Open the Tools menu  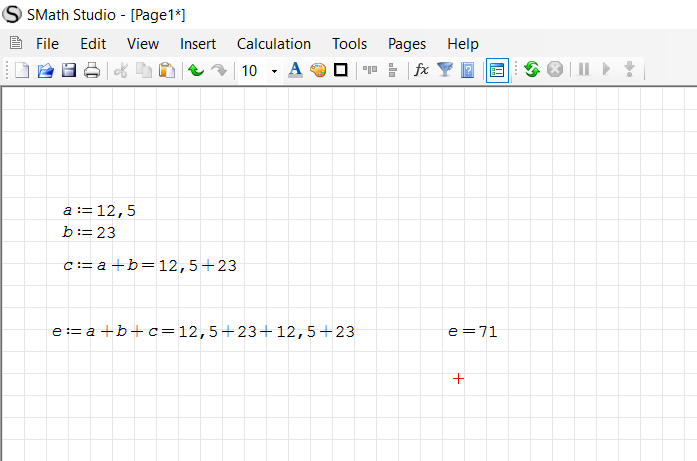point(349,44)
